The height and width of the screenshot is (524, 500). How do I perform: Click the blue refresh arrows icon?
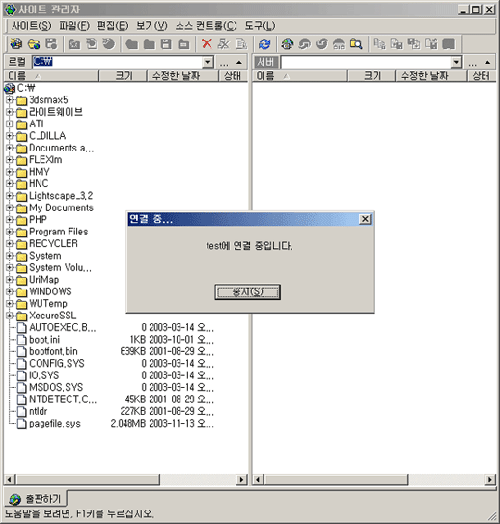tap(265, 44)
